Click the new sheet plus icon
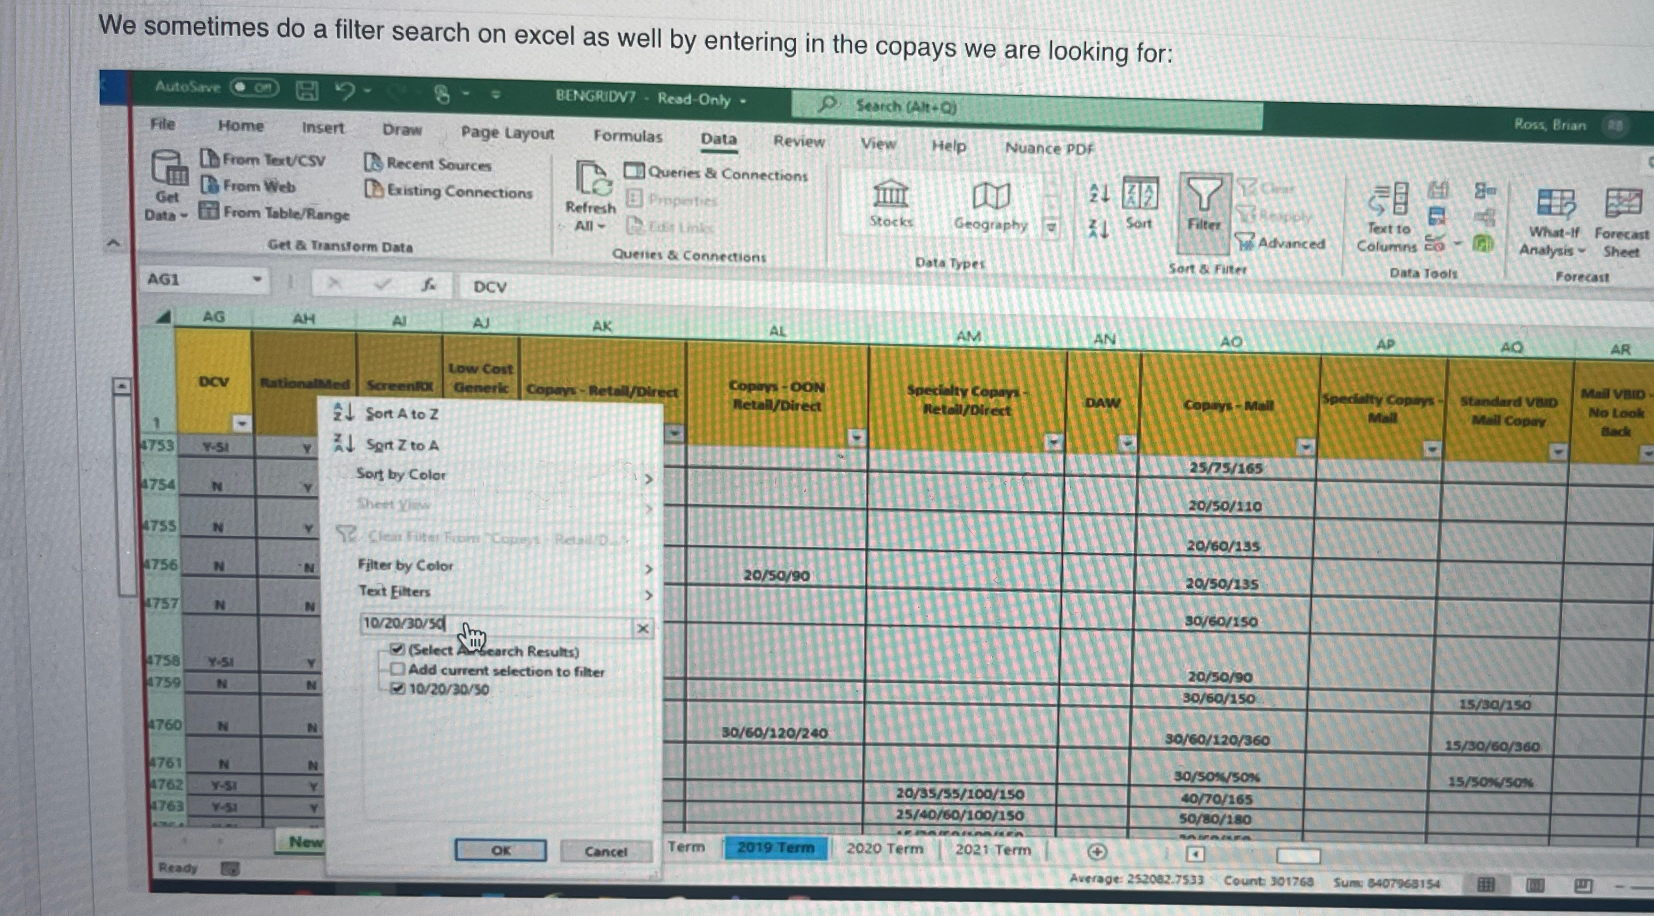Screen dimensions: 1654x916 click(1097, 851)
